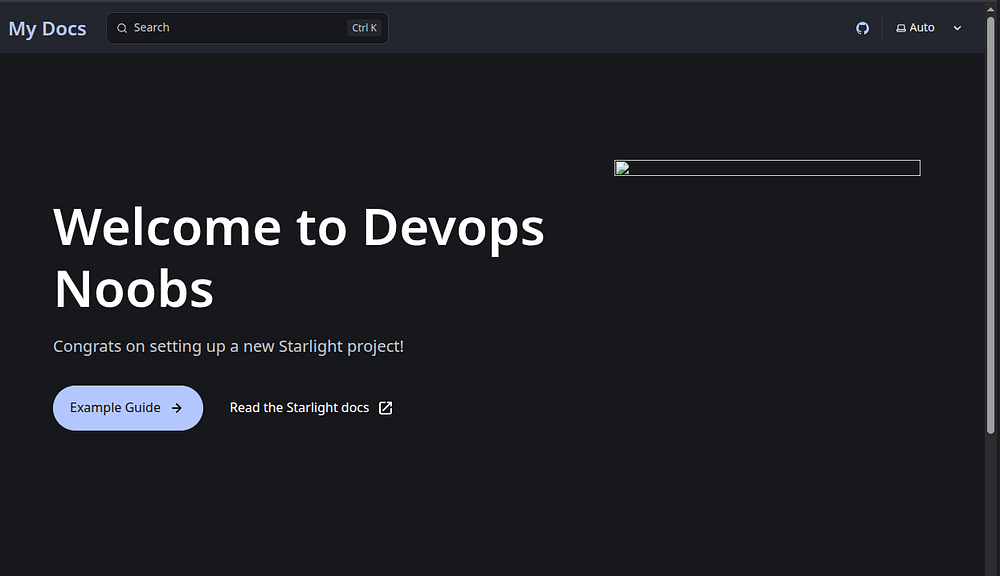Click the Ctrl K shortcut badge

[364, 28]
